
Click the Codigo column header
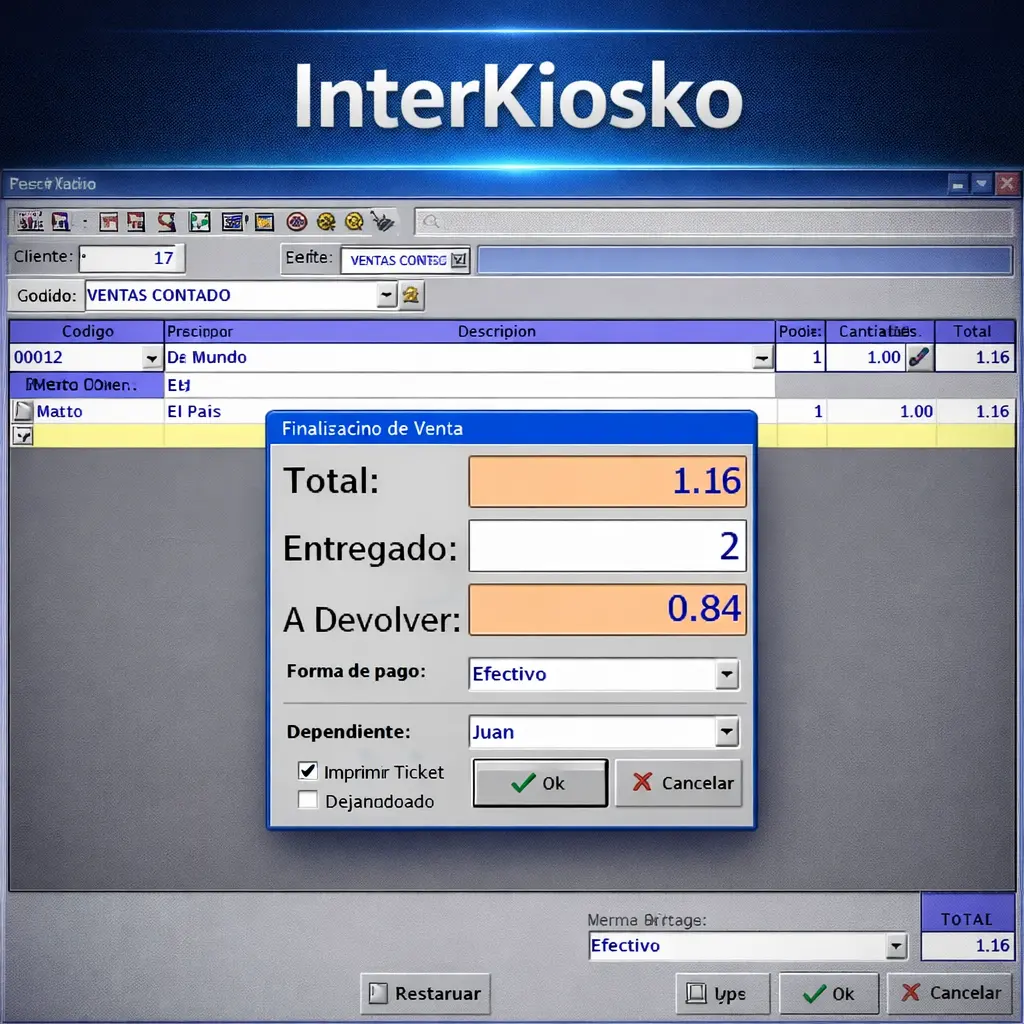(87, 331)
